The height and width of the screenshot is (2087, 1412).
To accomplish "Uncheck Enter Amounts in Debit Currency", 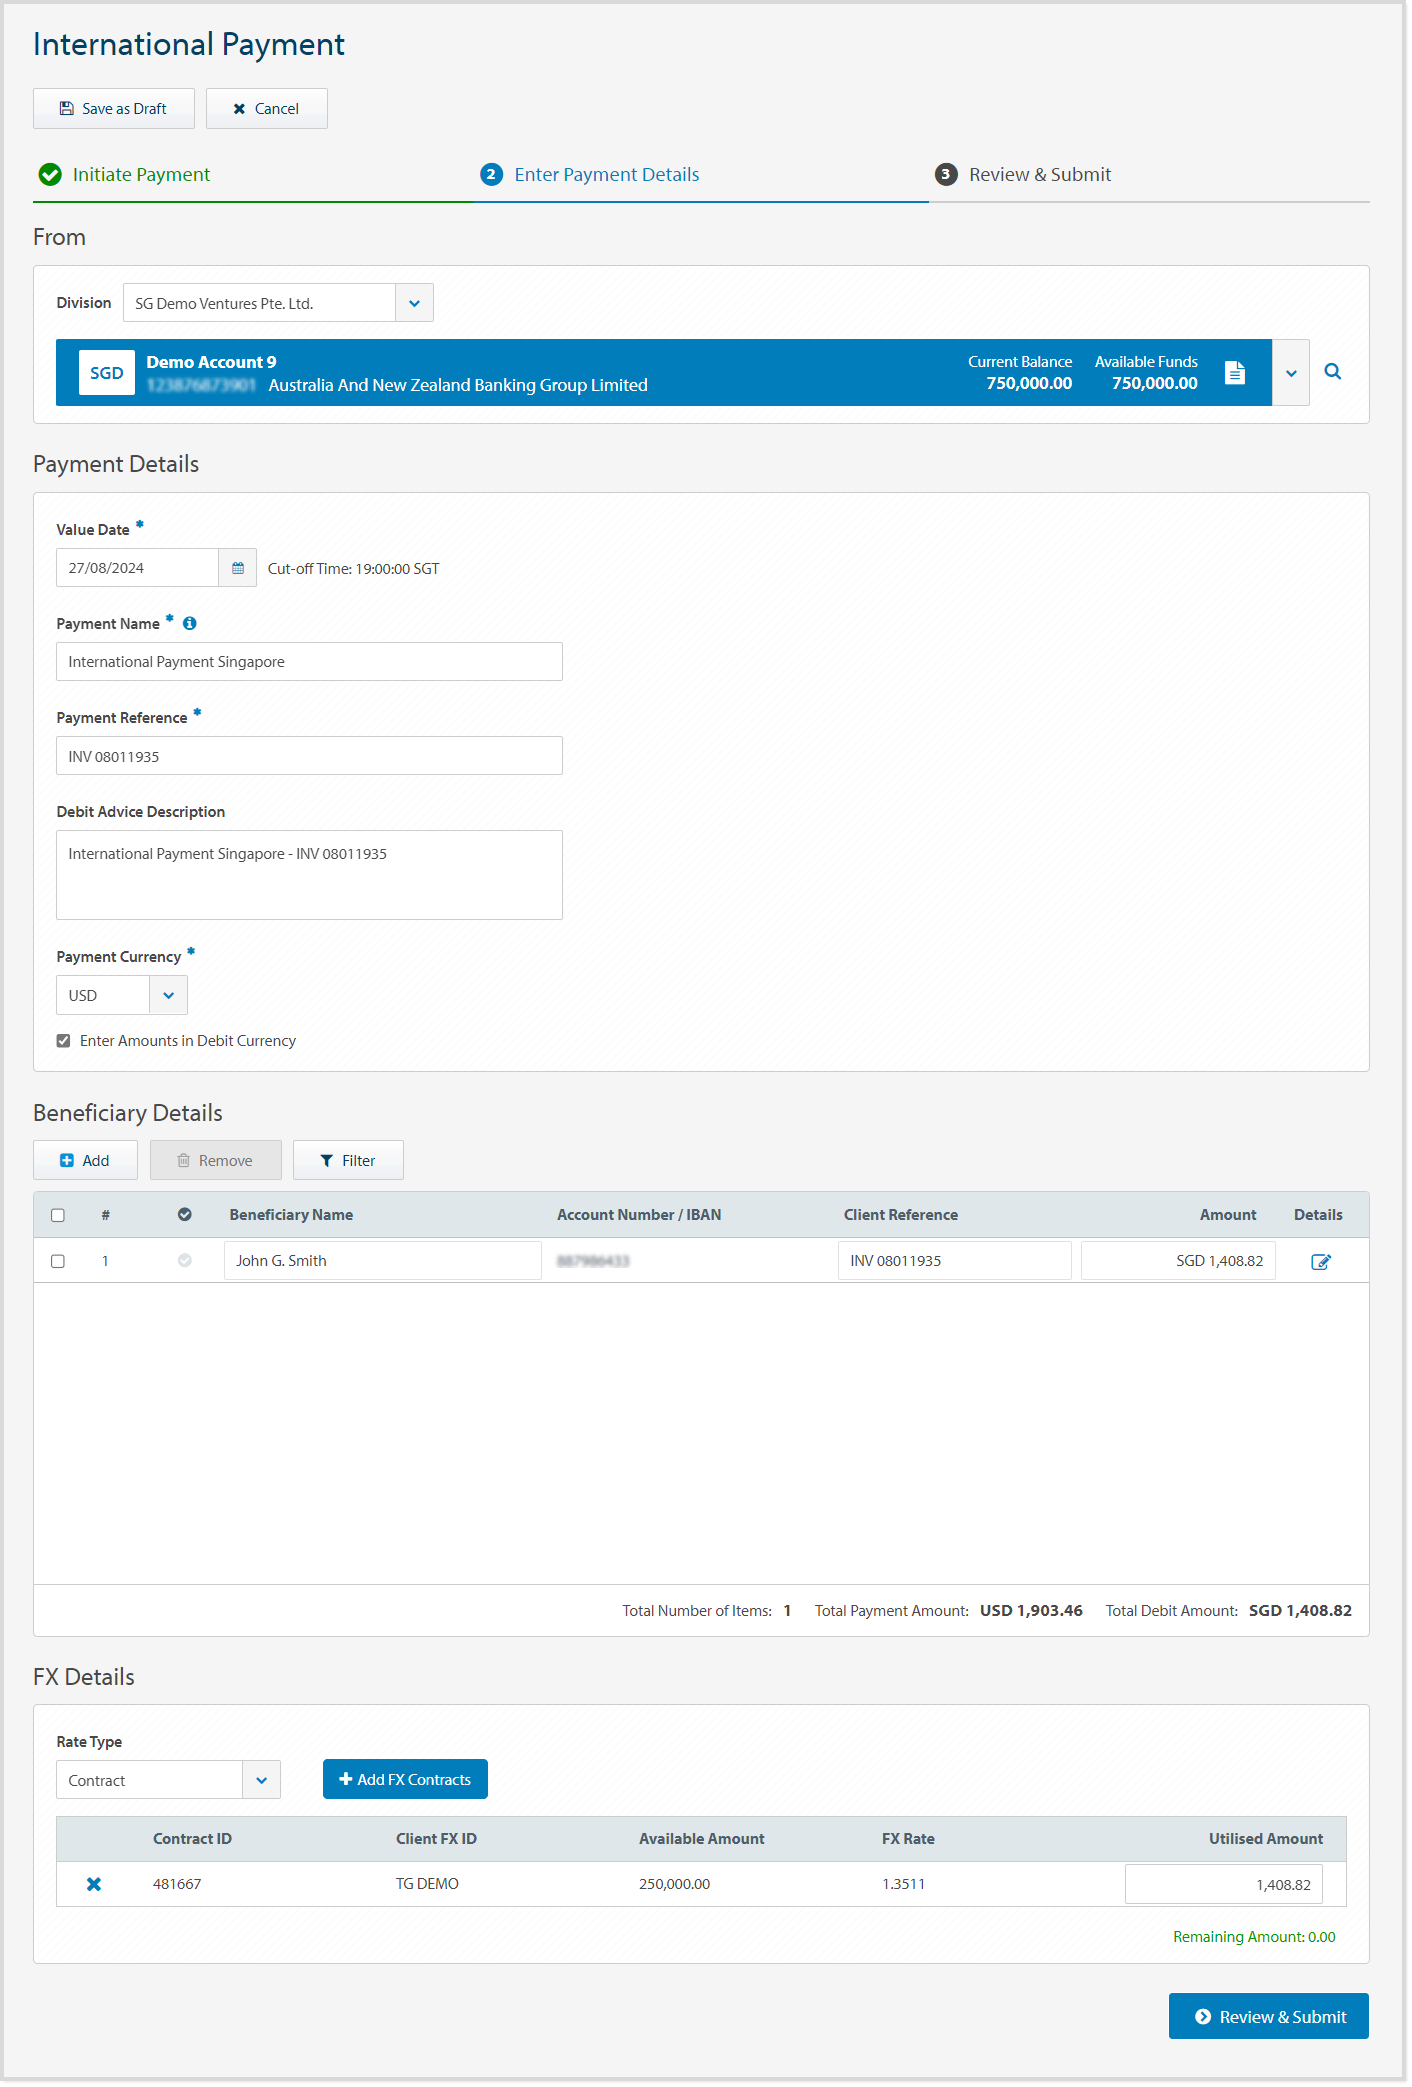I will click(x=64, y=1041).
